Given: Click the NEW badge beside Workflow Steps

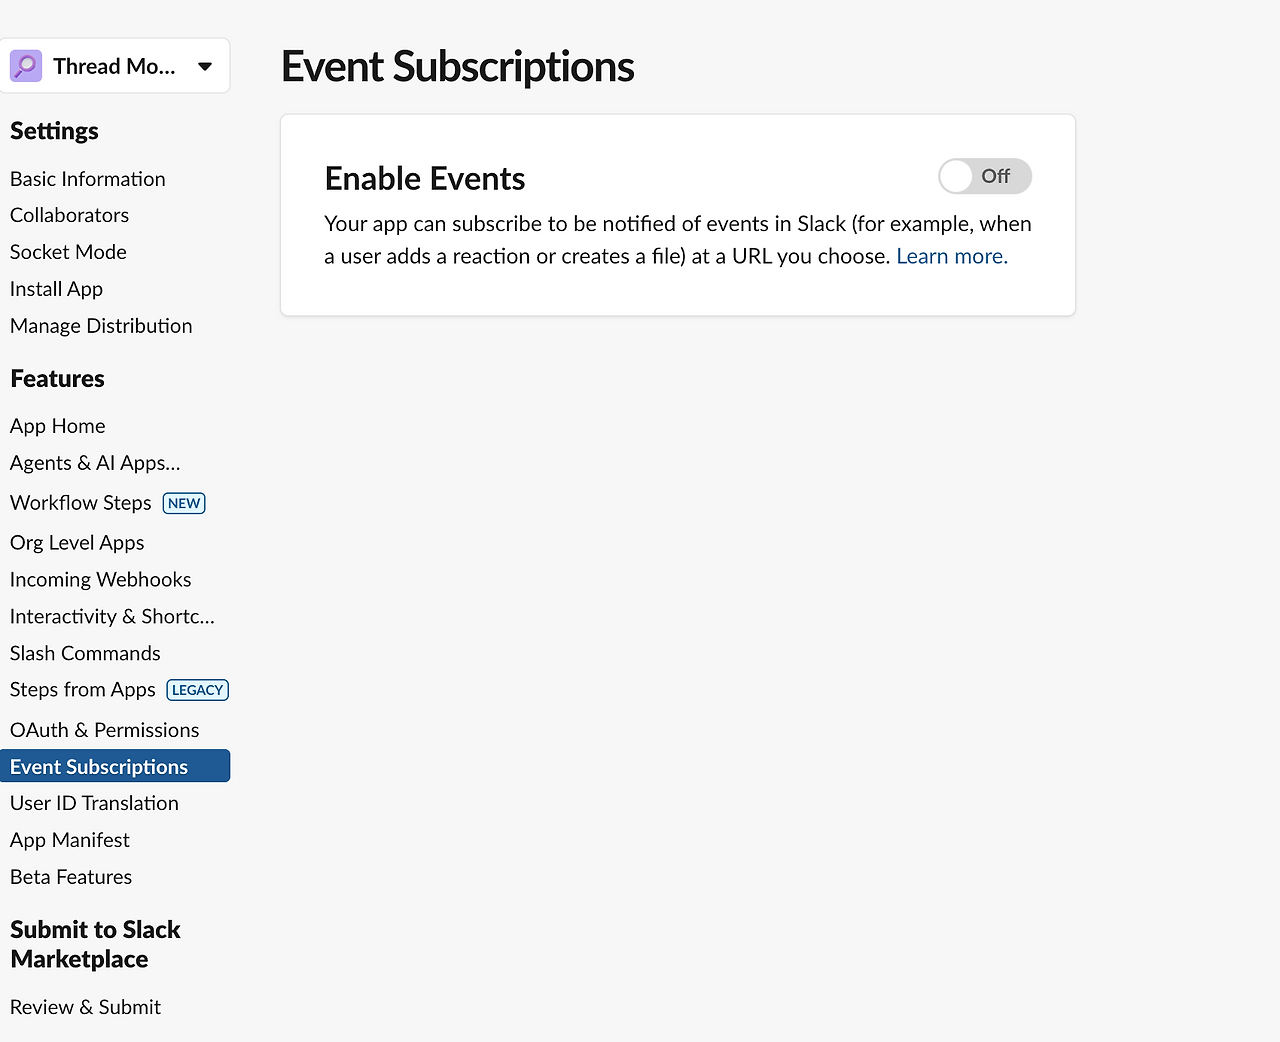Looking at the screenshot, I should point(184,503).
